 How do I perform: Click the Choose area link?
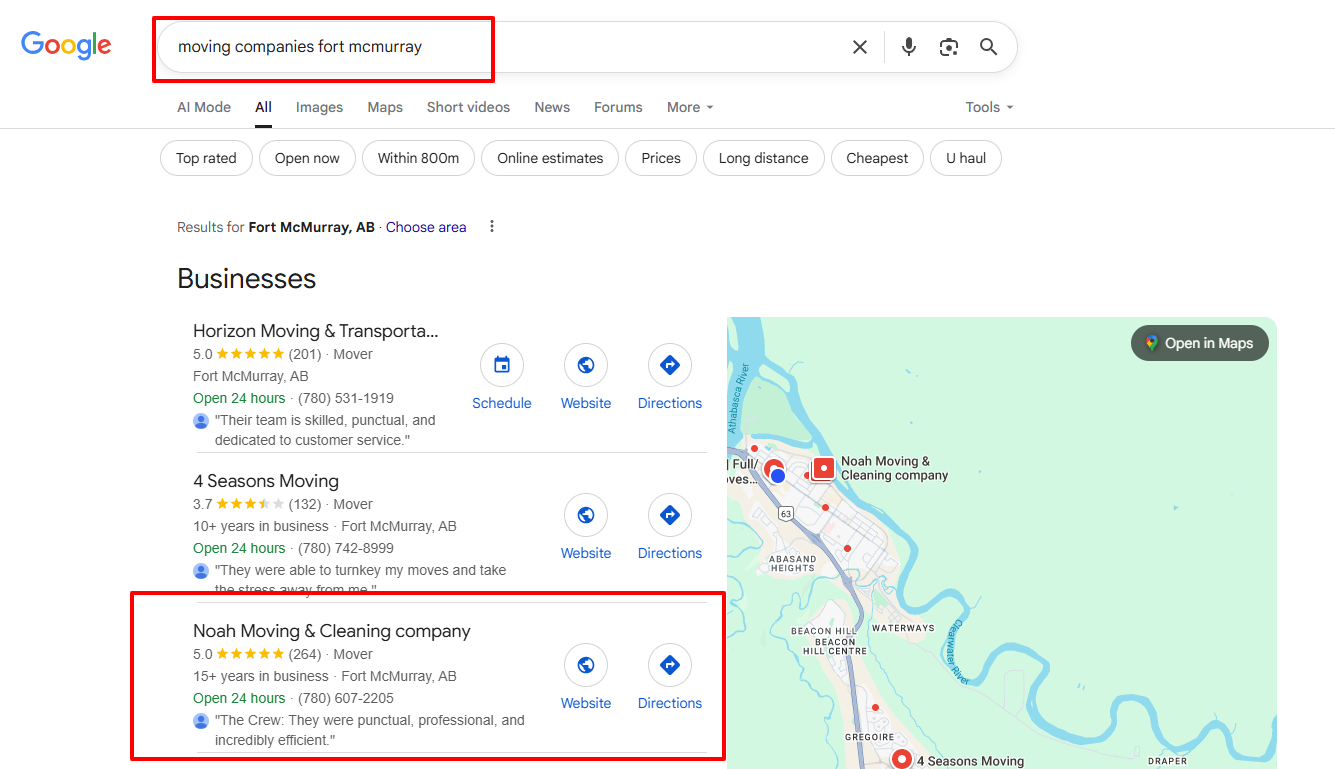pos(426,227)
